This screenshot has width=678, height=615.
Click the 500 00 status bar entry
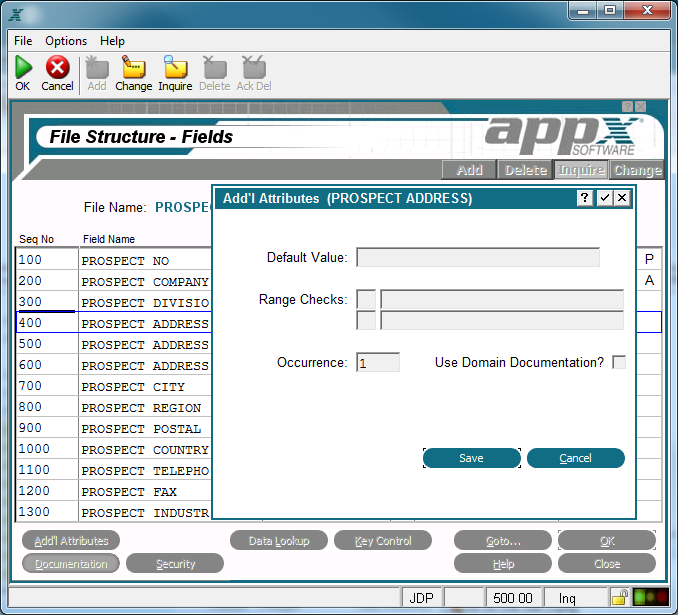[513, 598]
